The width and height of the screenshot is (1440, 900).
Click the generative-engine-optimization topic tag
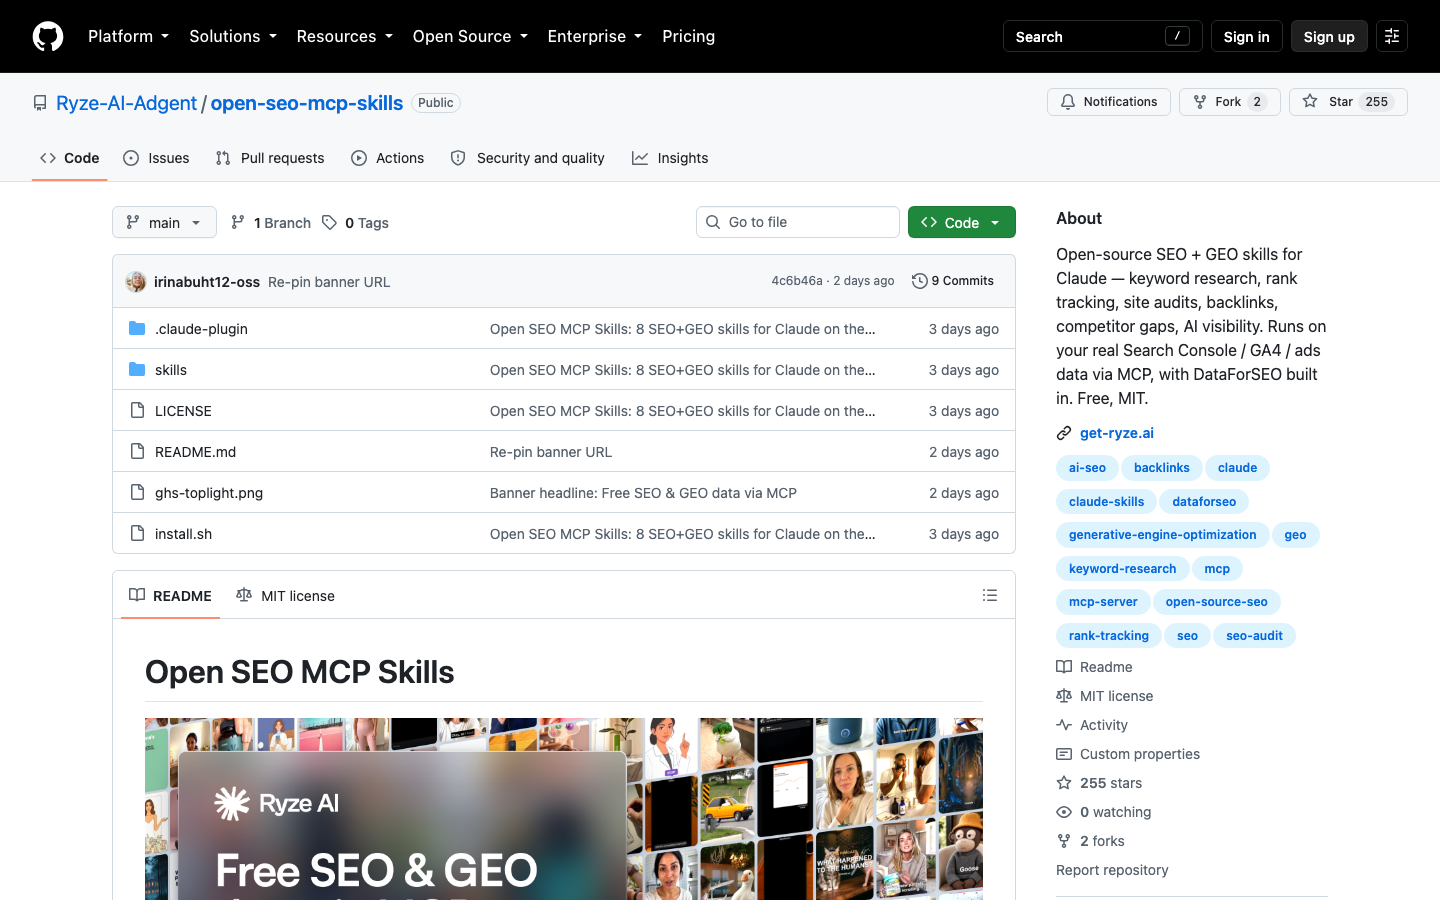[1162, 535]
